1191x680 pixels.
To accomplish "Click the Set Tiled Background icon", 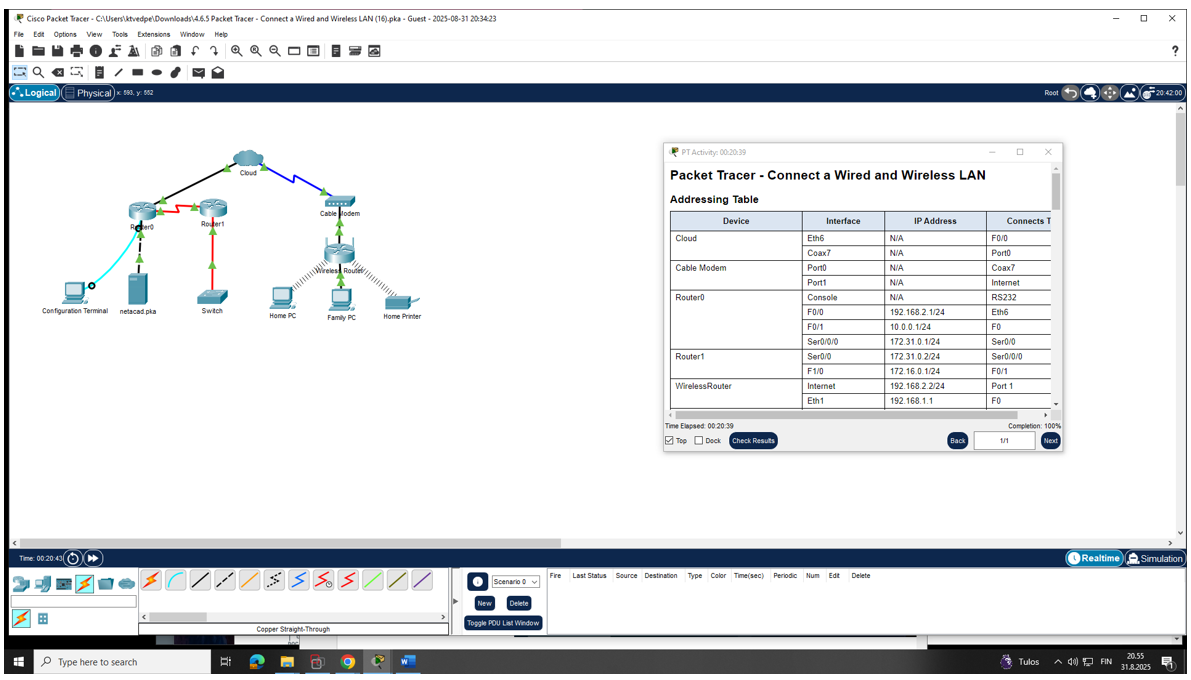I will [1129, 93].
